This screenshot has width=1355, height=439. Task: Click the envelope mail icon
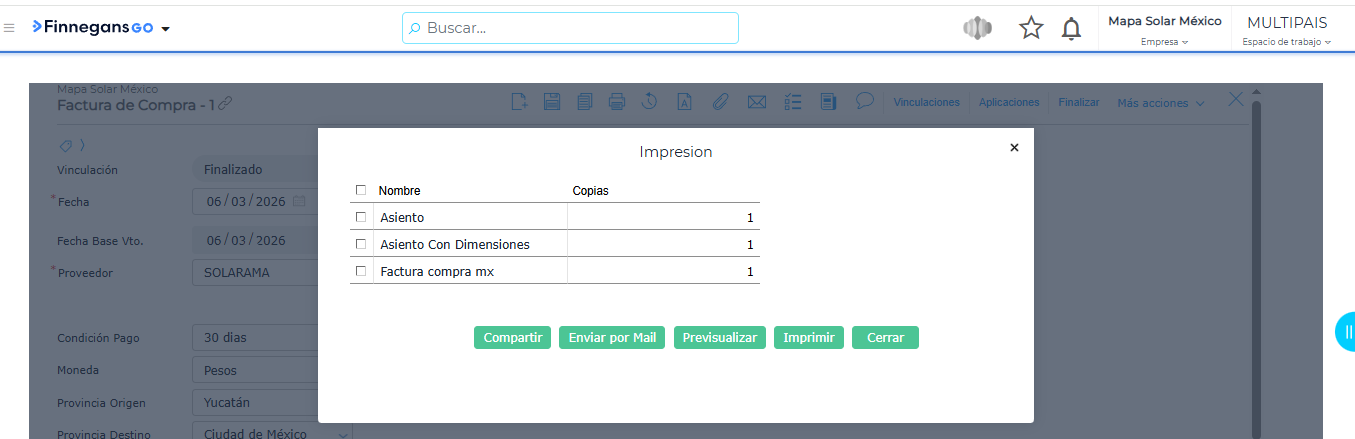point(756,101)
